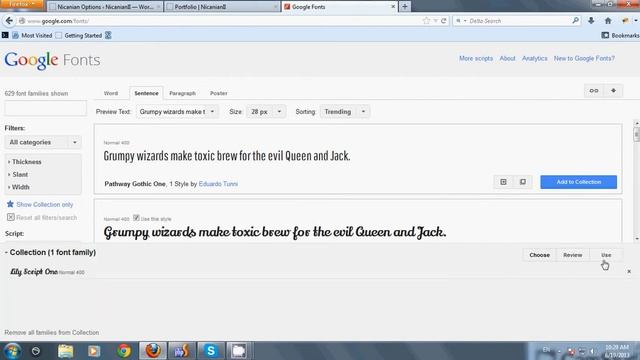Open the Sorting Trending dropdown
This screenshot has width=640, height=360.
(345, 111)
